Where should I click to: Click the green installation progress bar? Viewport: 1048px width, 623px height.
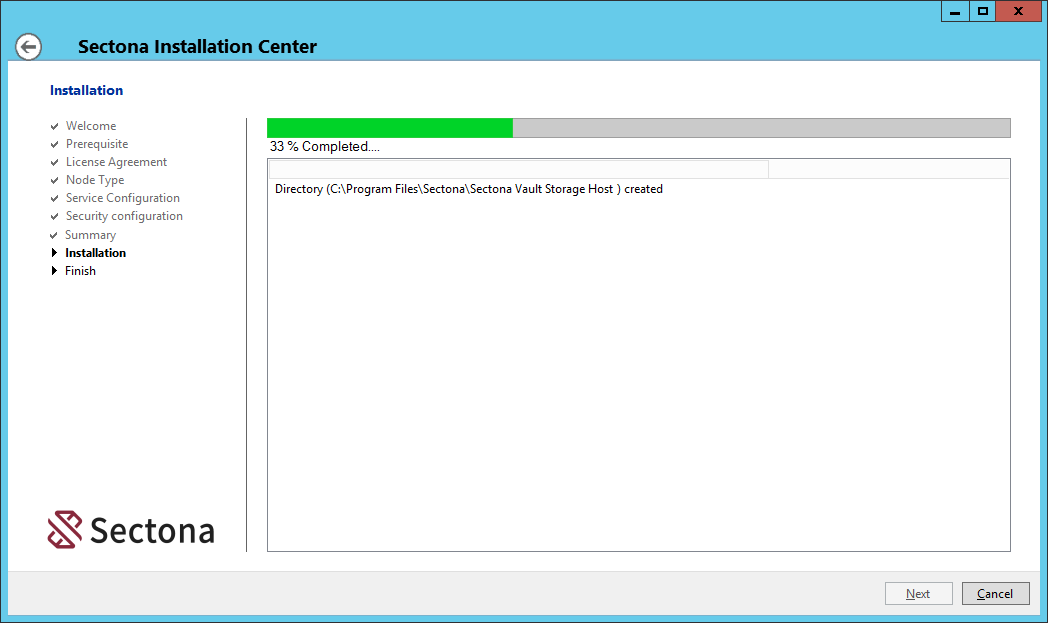click(x=389, y=127)
